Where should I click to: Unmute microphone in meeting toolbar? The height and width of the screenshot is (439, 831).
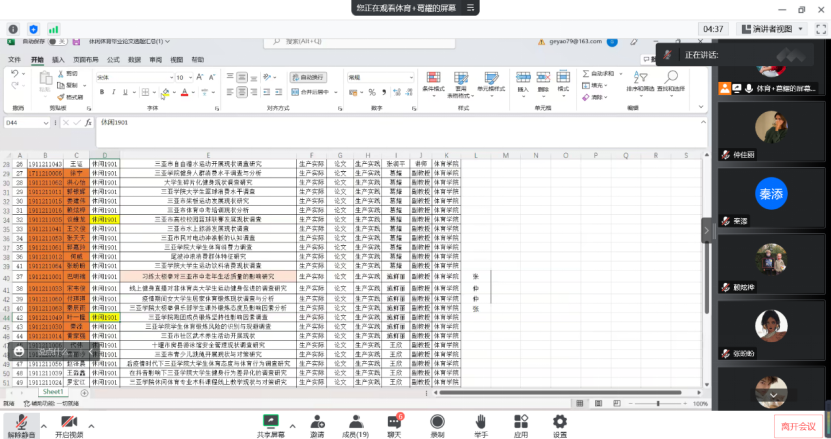click(20, 423)
